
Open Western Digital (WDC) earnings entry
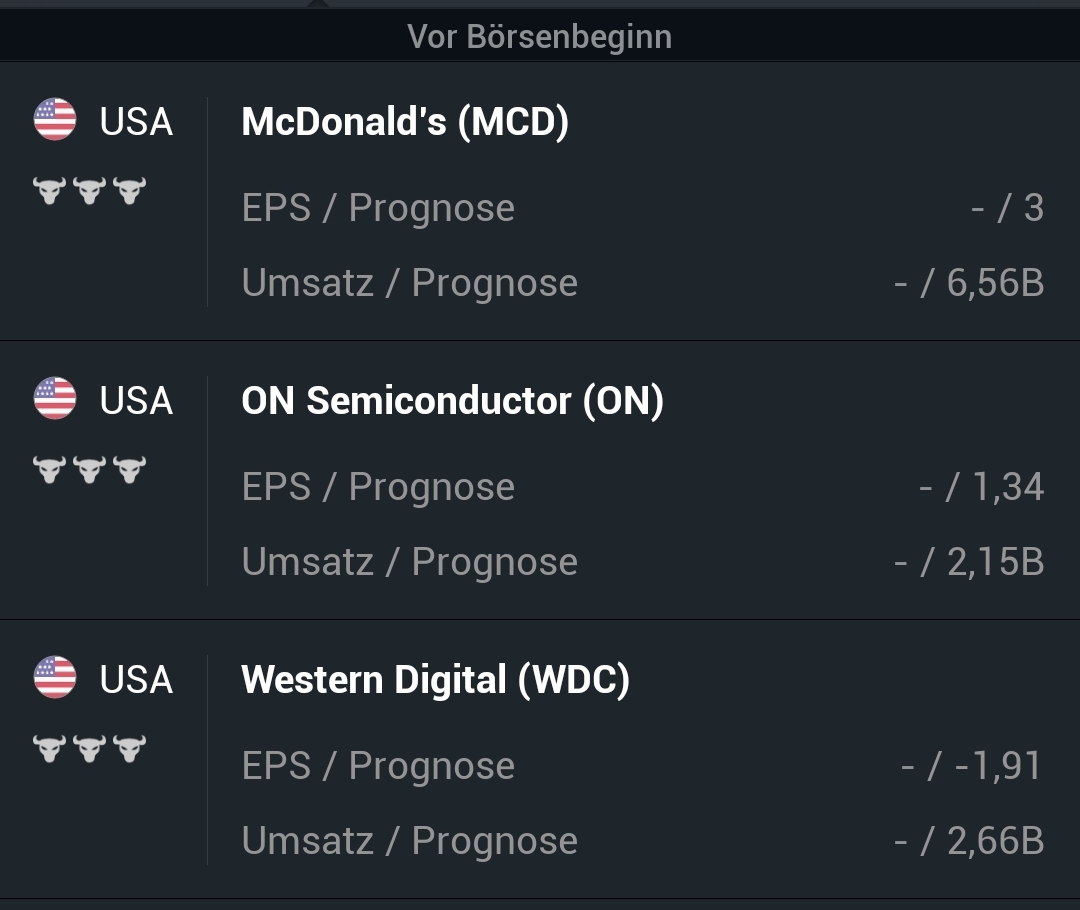click(435, 680)
